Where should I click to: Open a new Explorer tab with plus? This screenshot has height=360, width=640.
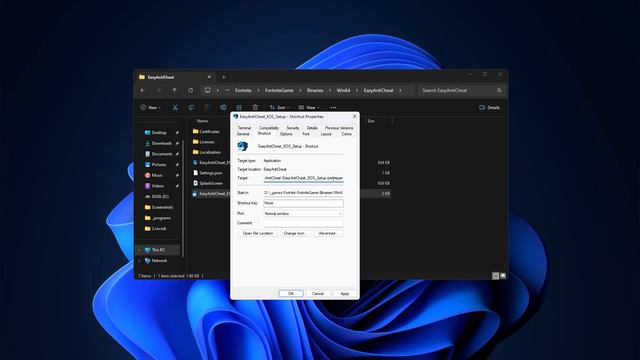[x=224, y=77]
